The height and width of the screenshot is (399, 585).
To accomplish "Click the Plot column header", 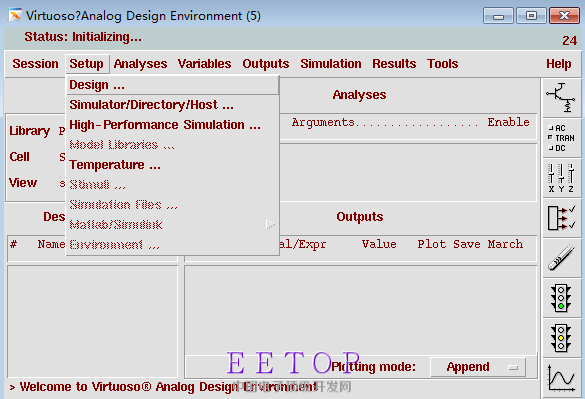I will 432,244.
